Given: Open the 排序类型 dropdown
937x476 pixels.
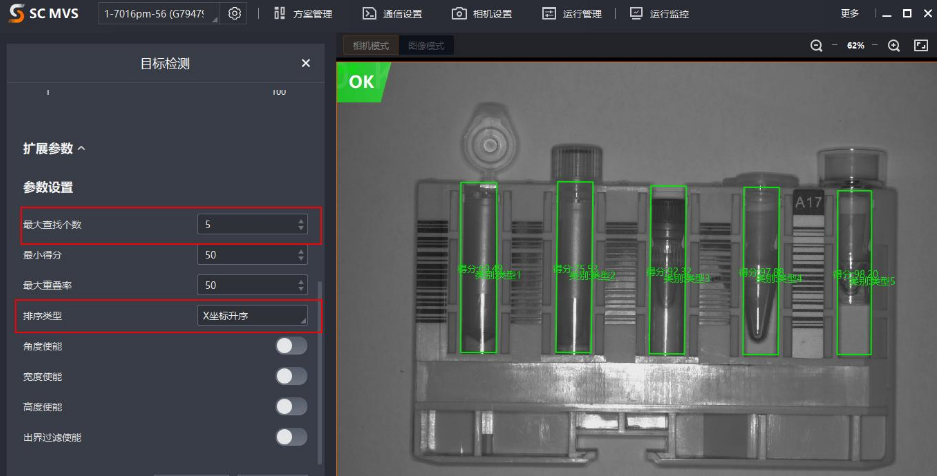Looking at the screenshot, I should click(252, 316).
